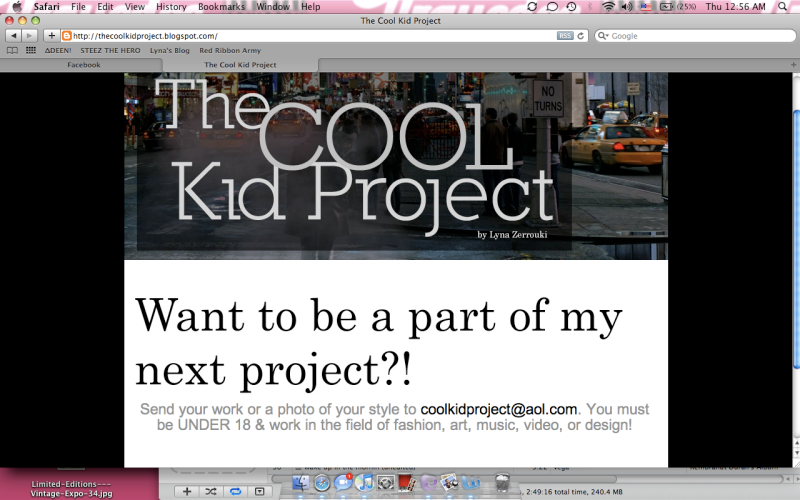Viewport: 800px width, 500px height.
Task: Open the Trash in the Dock
Action: [502, 482]
